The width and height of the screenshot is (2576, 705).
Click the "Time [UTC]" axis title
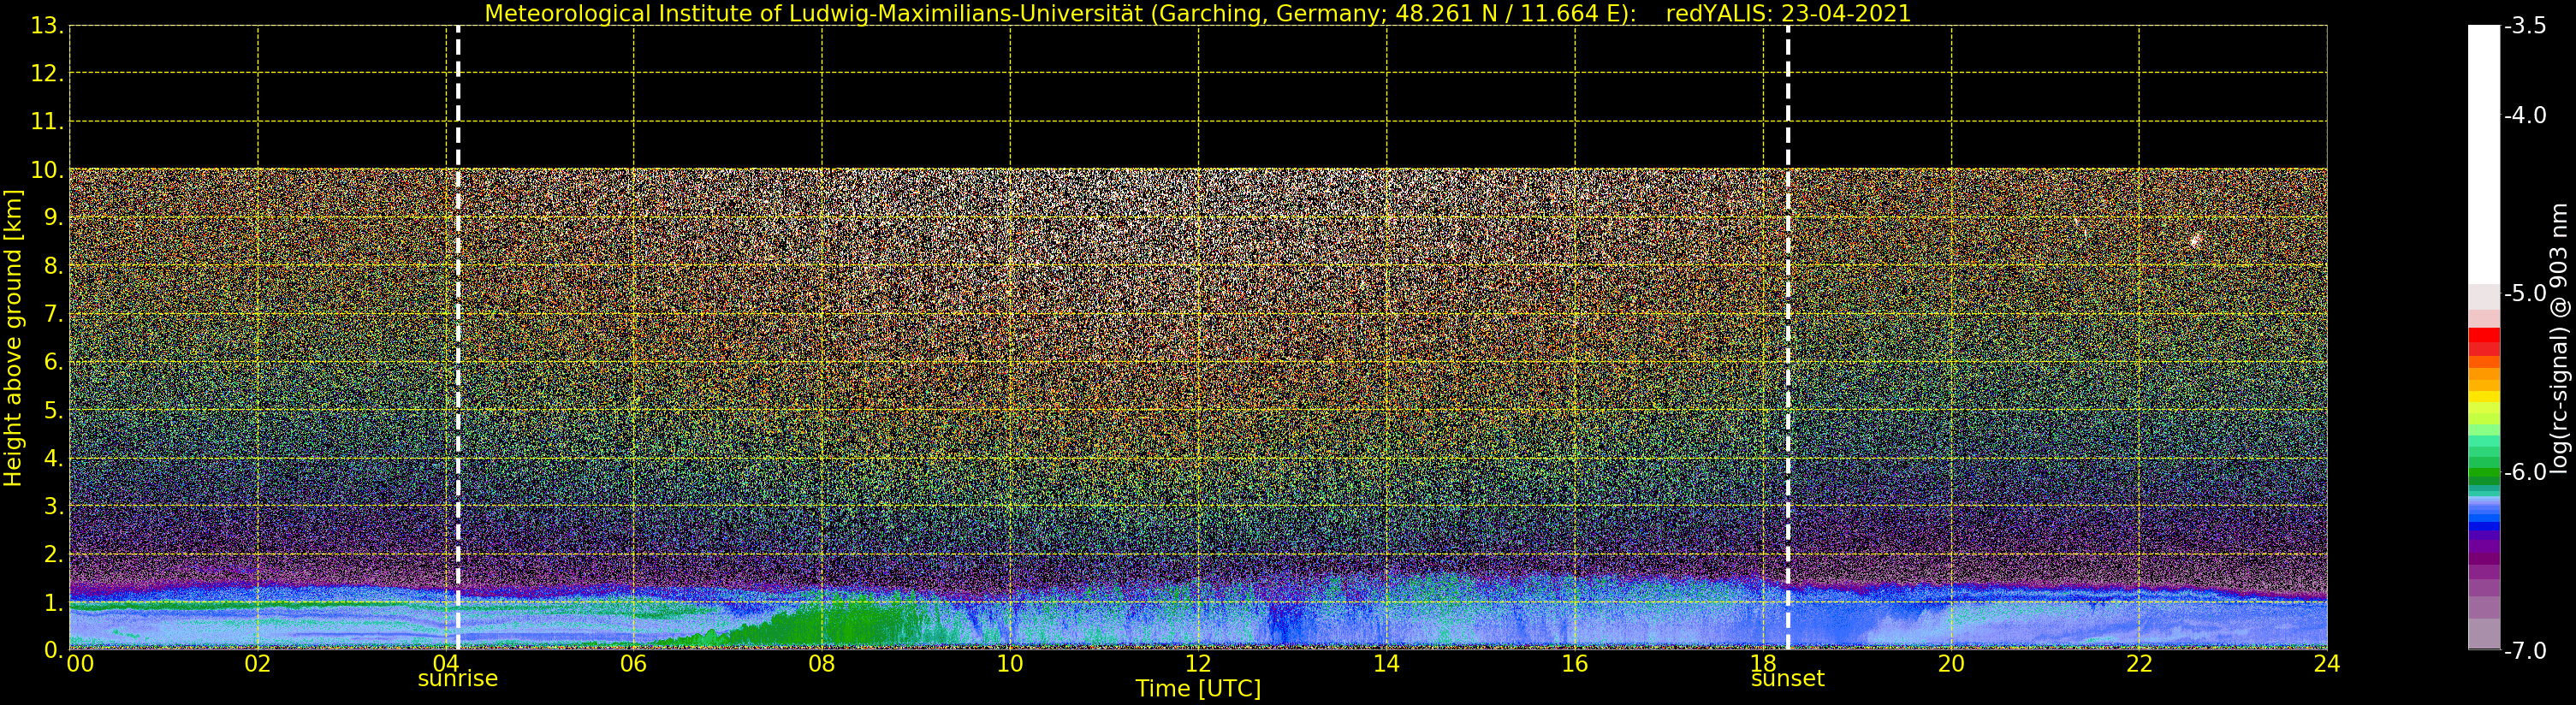(1198, 689)
